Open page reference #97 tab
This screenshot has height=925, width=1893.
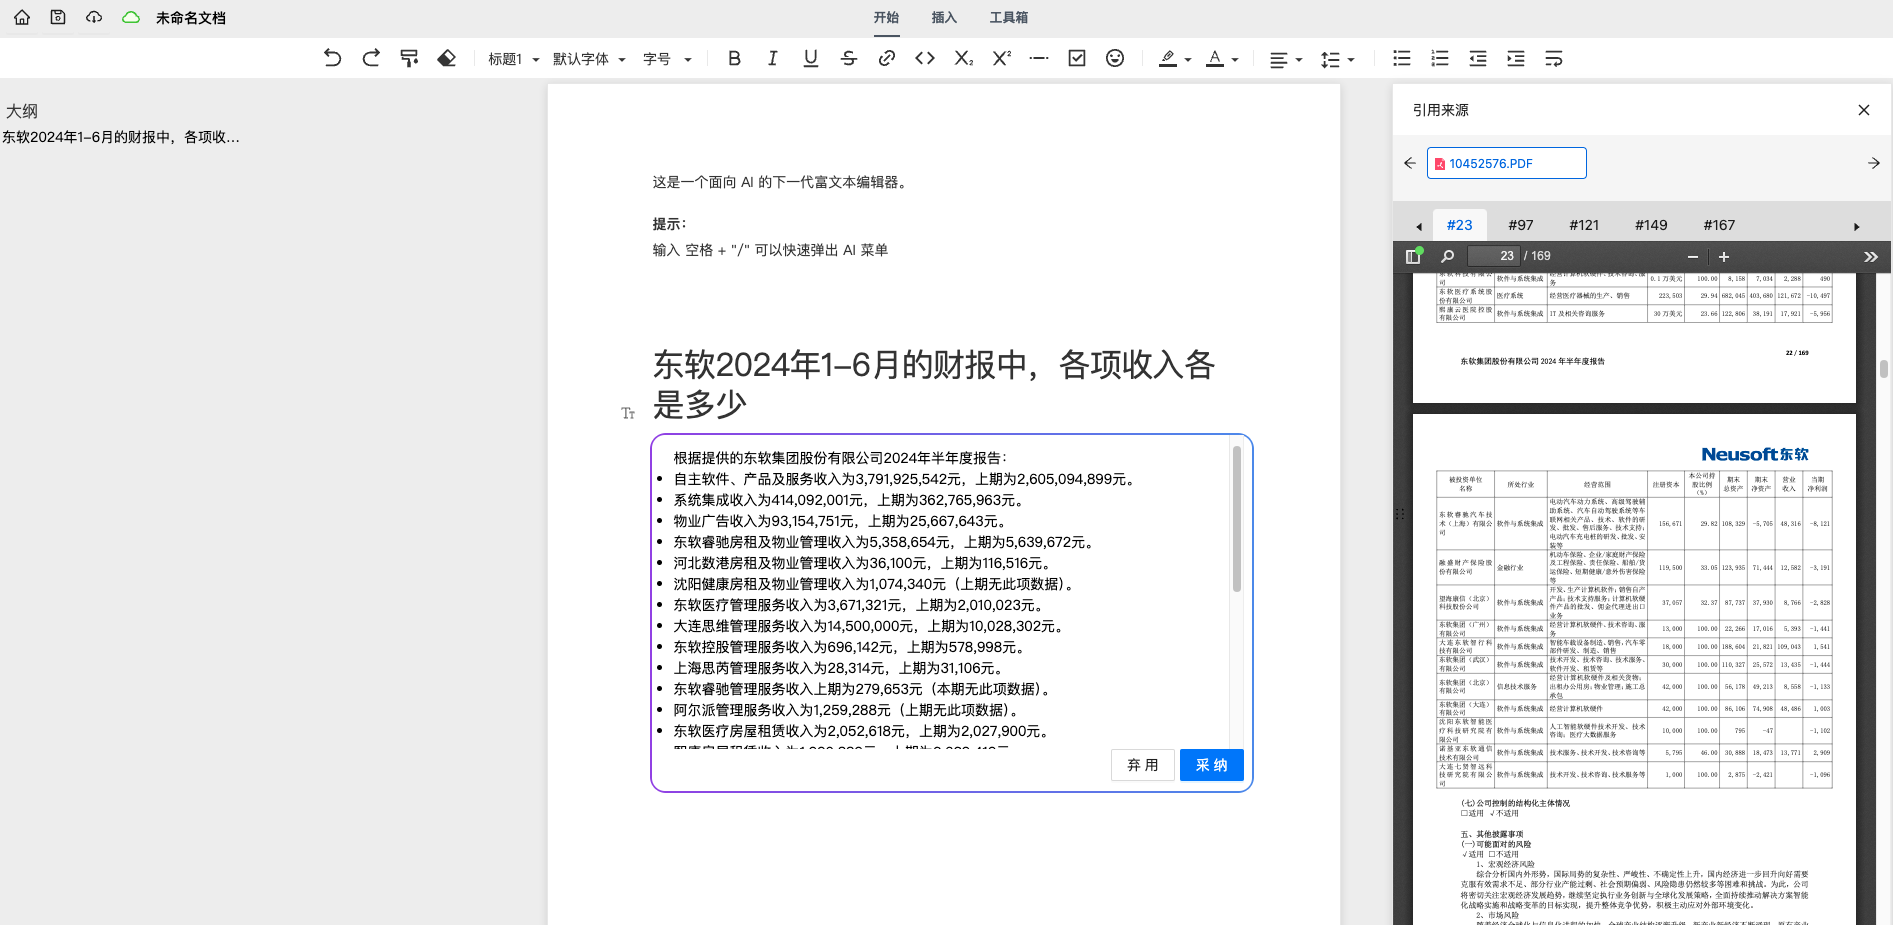[x=1521, y=225]
